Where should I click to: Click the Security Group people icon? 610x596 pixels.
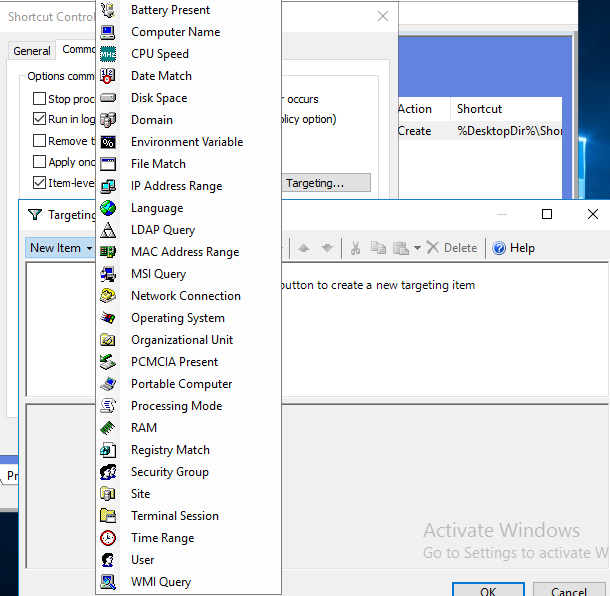point(108,472)
